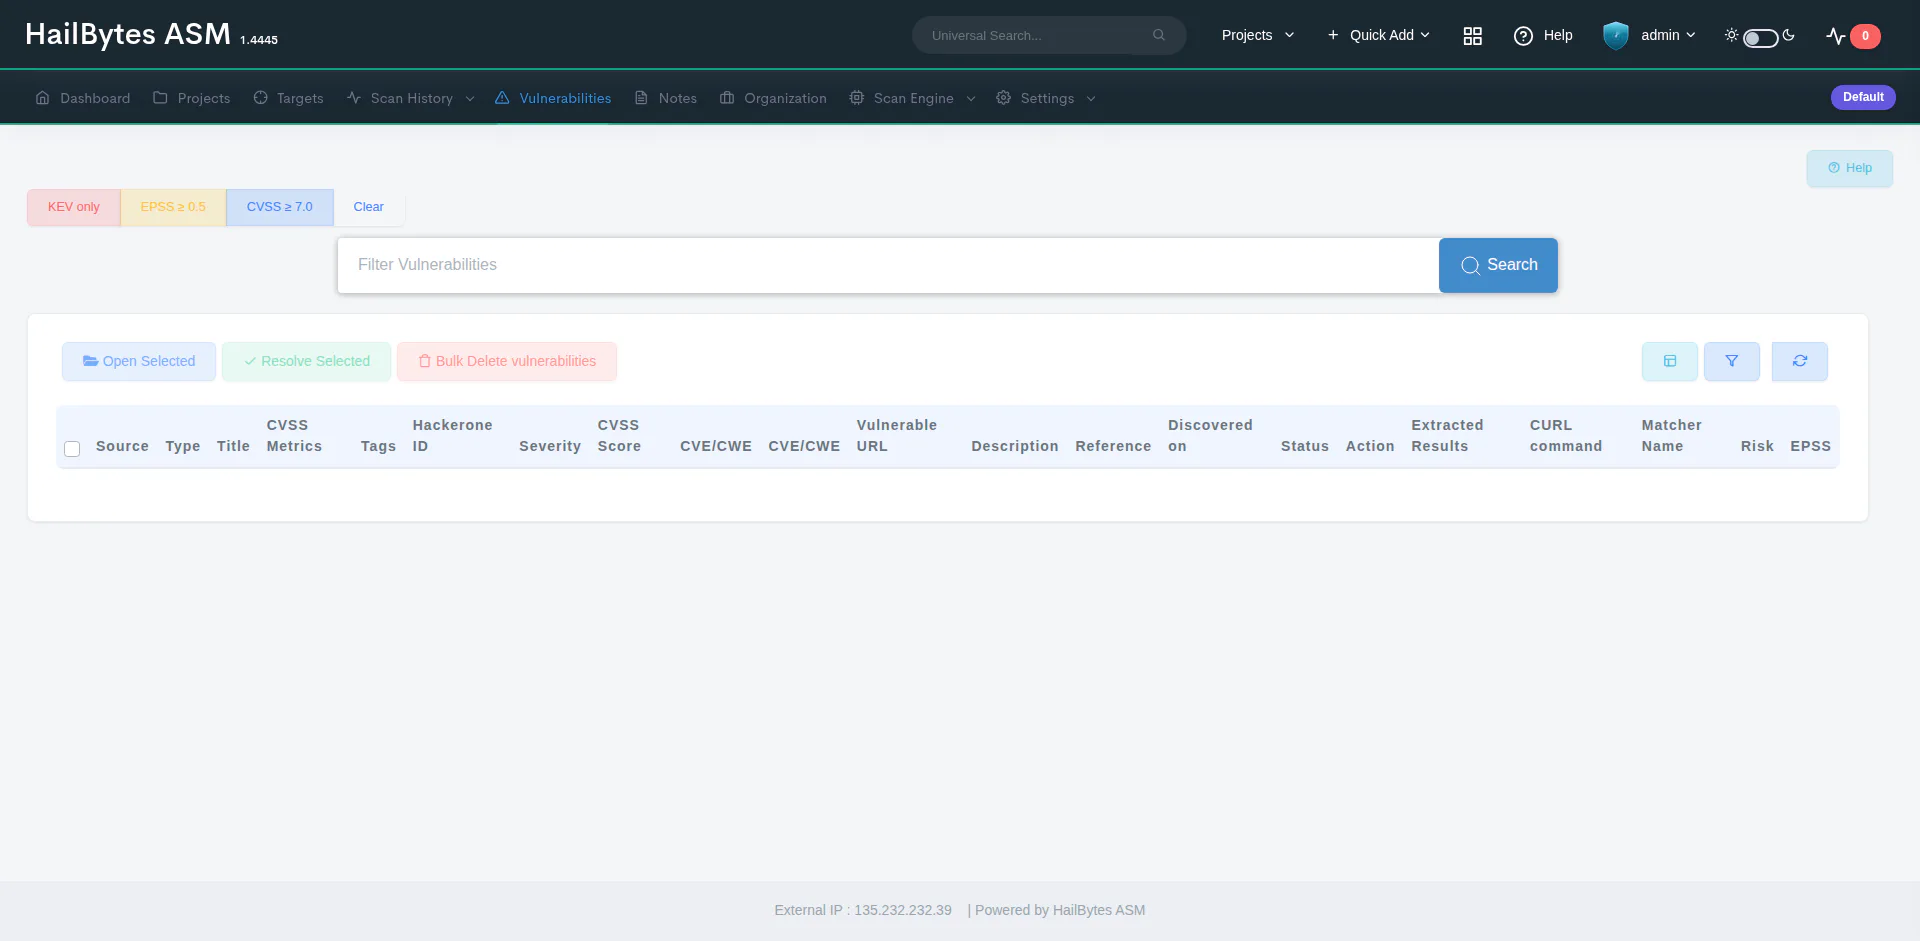Click the table layout view icon button
Image resolution: width=1920 pixels, height=941 pixels.
click(1670, 361)
